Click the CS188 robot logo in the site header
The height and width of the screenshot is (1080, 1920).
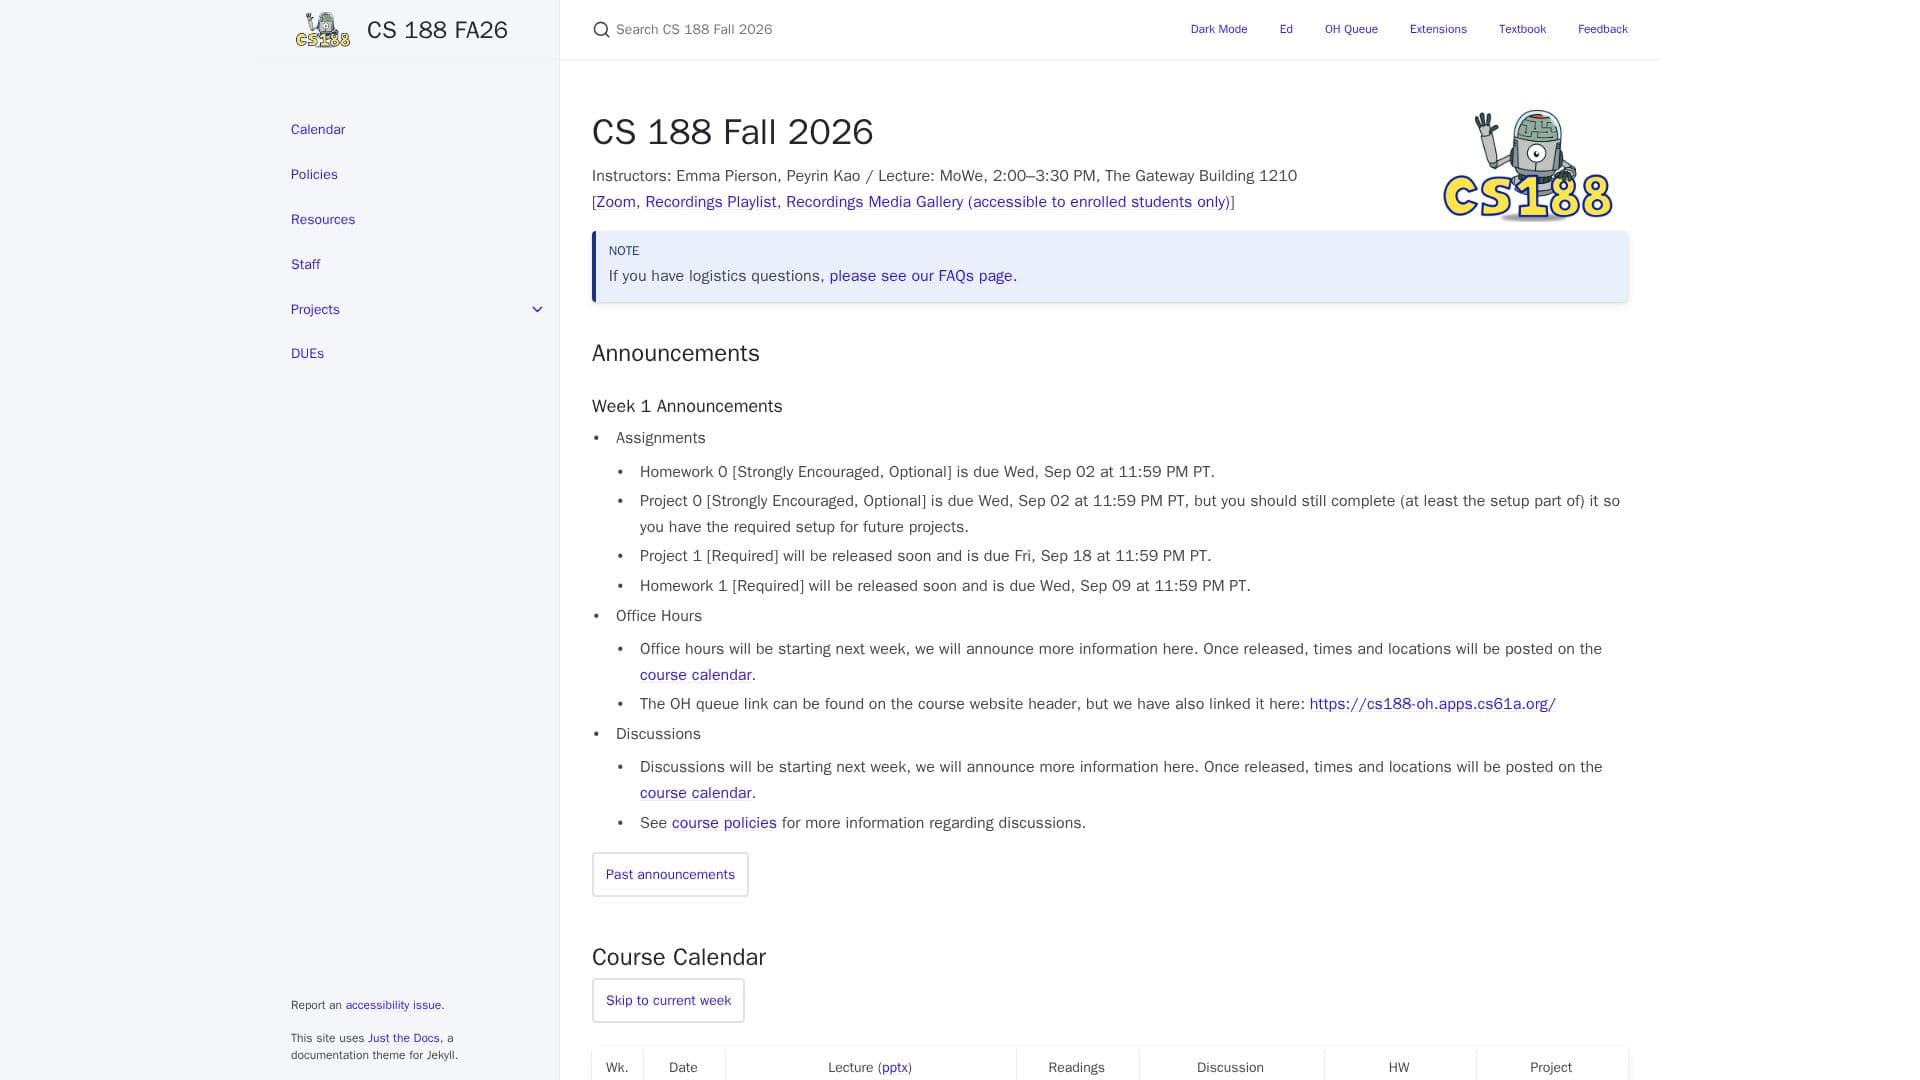click(x=323, y=30)
